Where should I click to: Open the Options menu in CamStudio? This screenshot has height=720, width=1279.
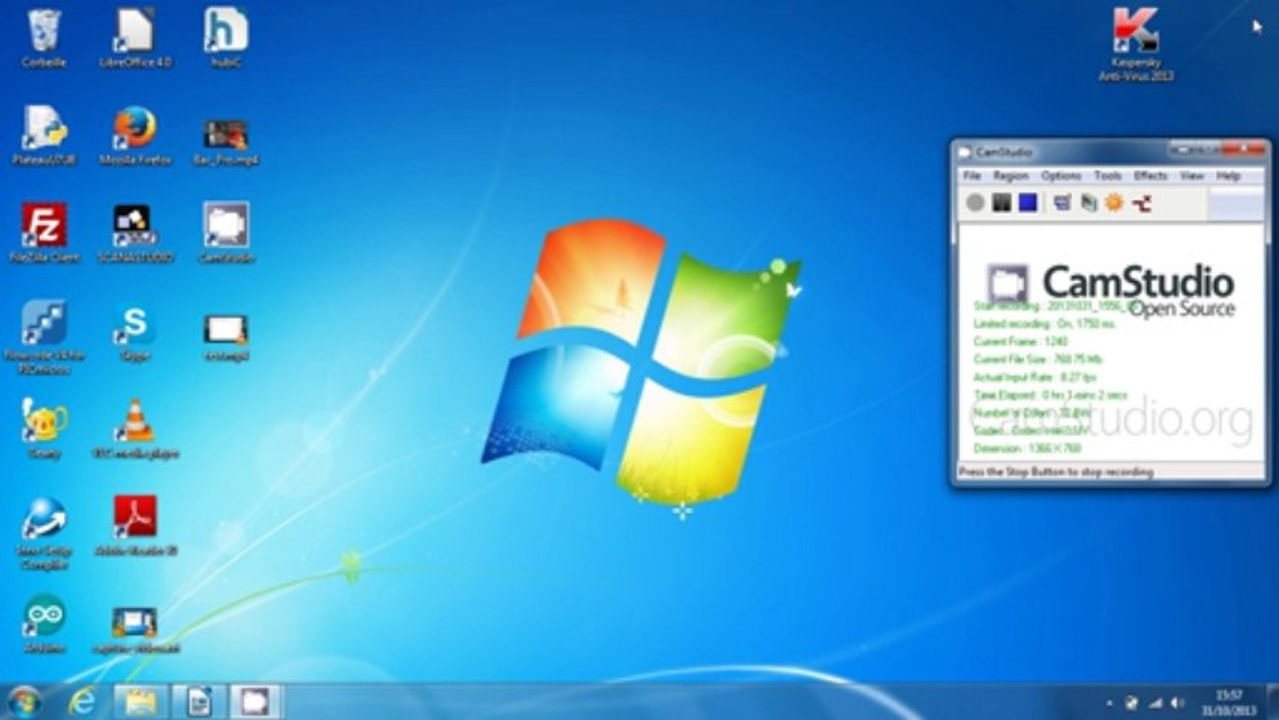pyautogui.click(x=1061, y=175)
